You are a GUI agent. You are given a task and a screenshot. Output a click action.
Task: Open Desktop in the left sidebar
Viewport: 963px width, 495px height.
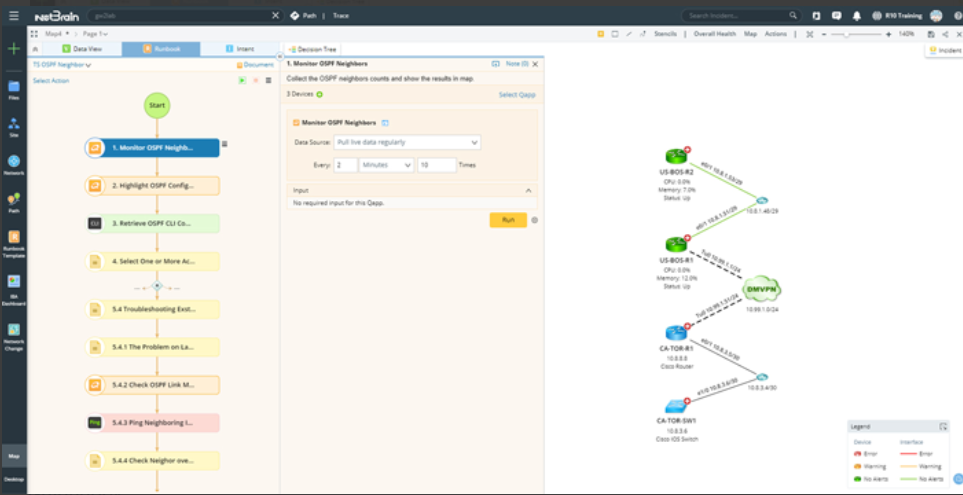pyautogui.click(x=14, y=479)
